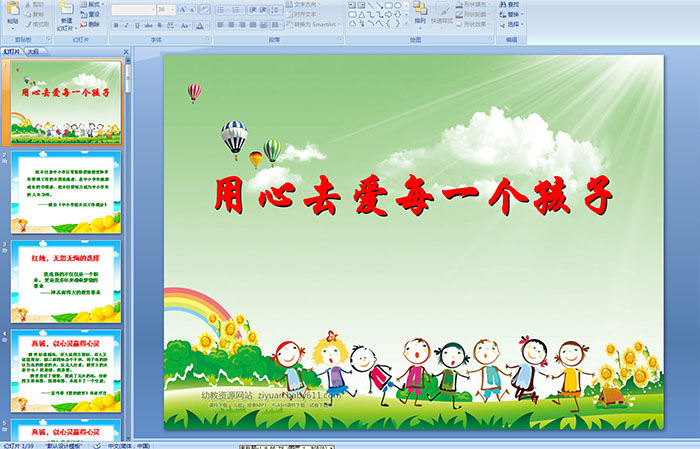The image size is (700, 449).
Task: Open the Paragraph group dialog launcher
Action: (340, 40)
